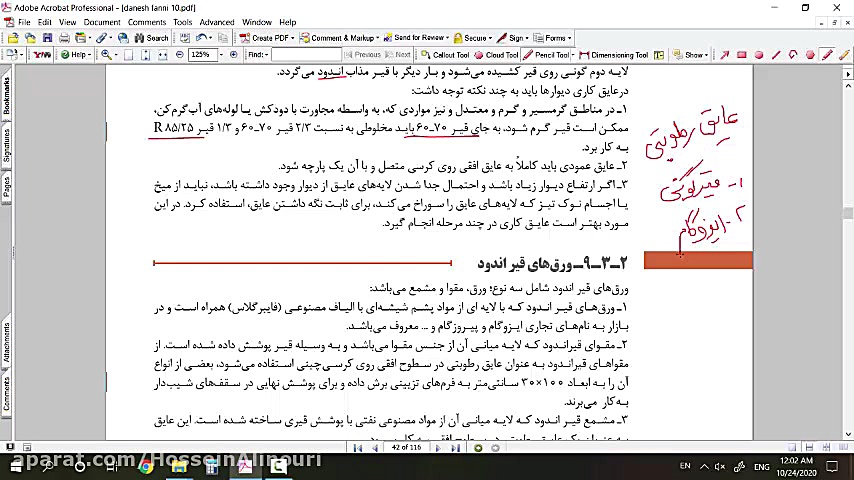
Task: Click the Open file folder icon
Action: 13,38
